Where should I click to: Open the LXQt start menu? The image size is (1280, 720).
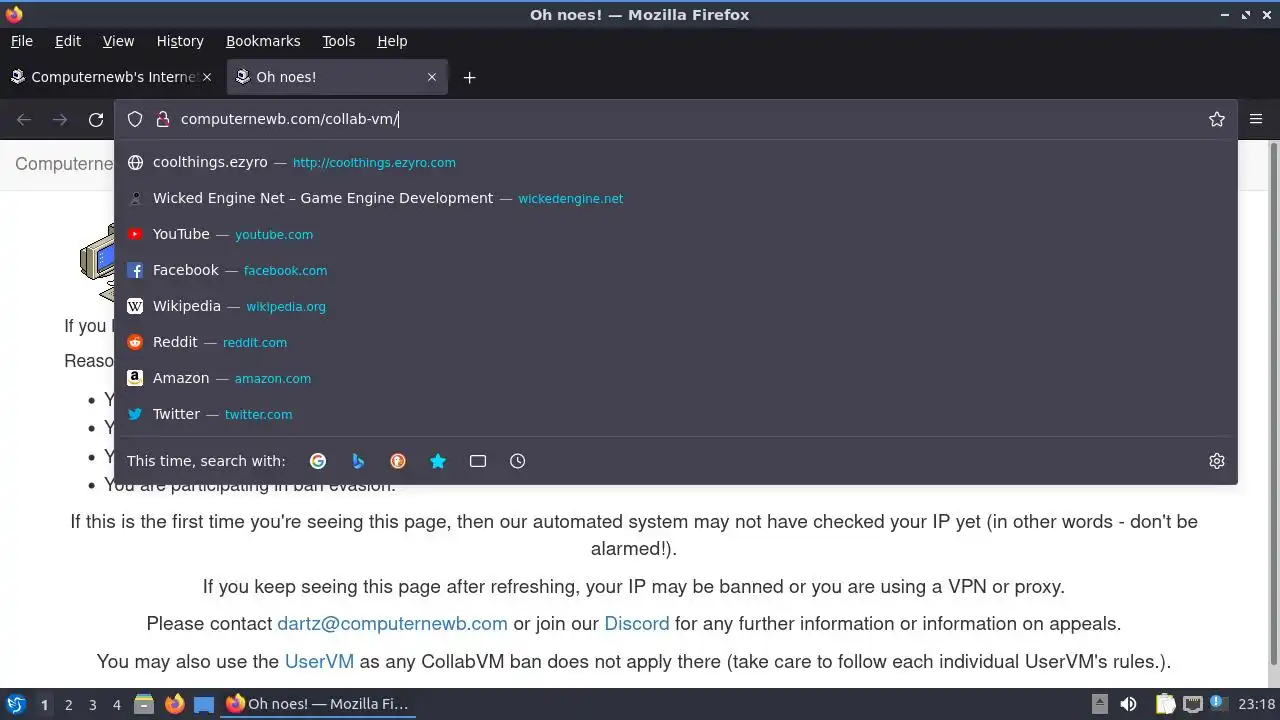coord(15,704)
